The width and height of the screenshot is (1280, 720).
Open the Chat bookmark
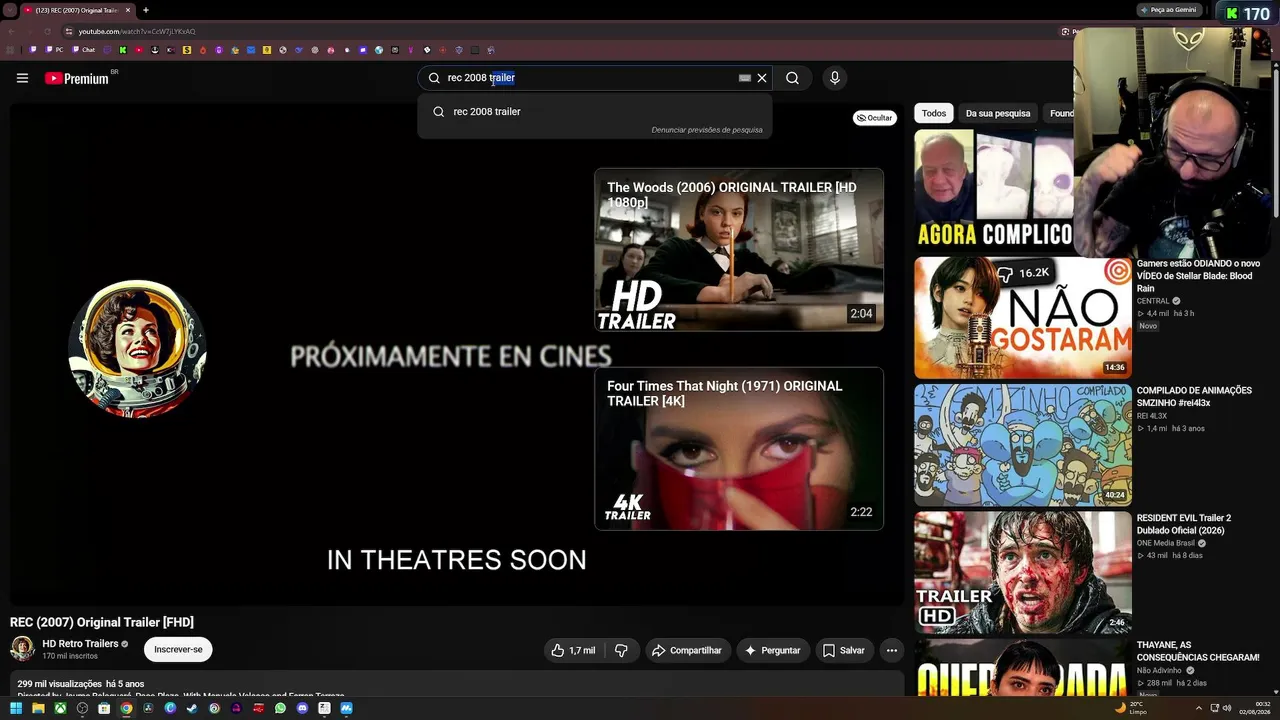tap(83, 50)
